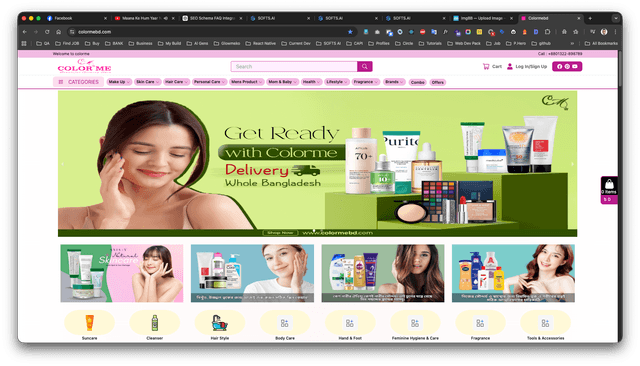Reload the page with the browser refresh icon
The width and height of the screenshot is (640, 366).
47,32
